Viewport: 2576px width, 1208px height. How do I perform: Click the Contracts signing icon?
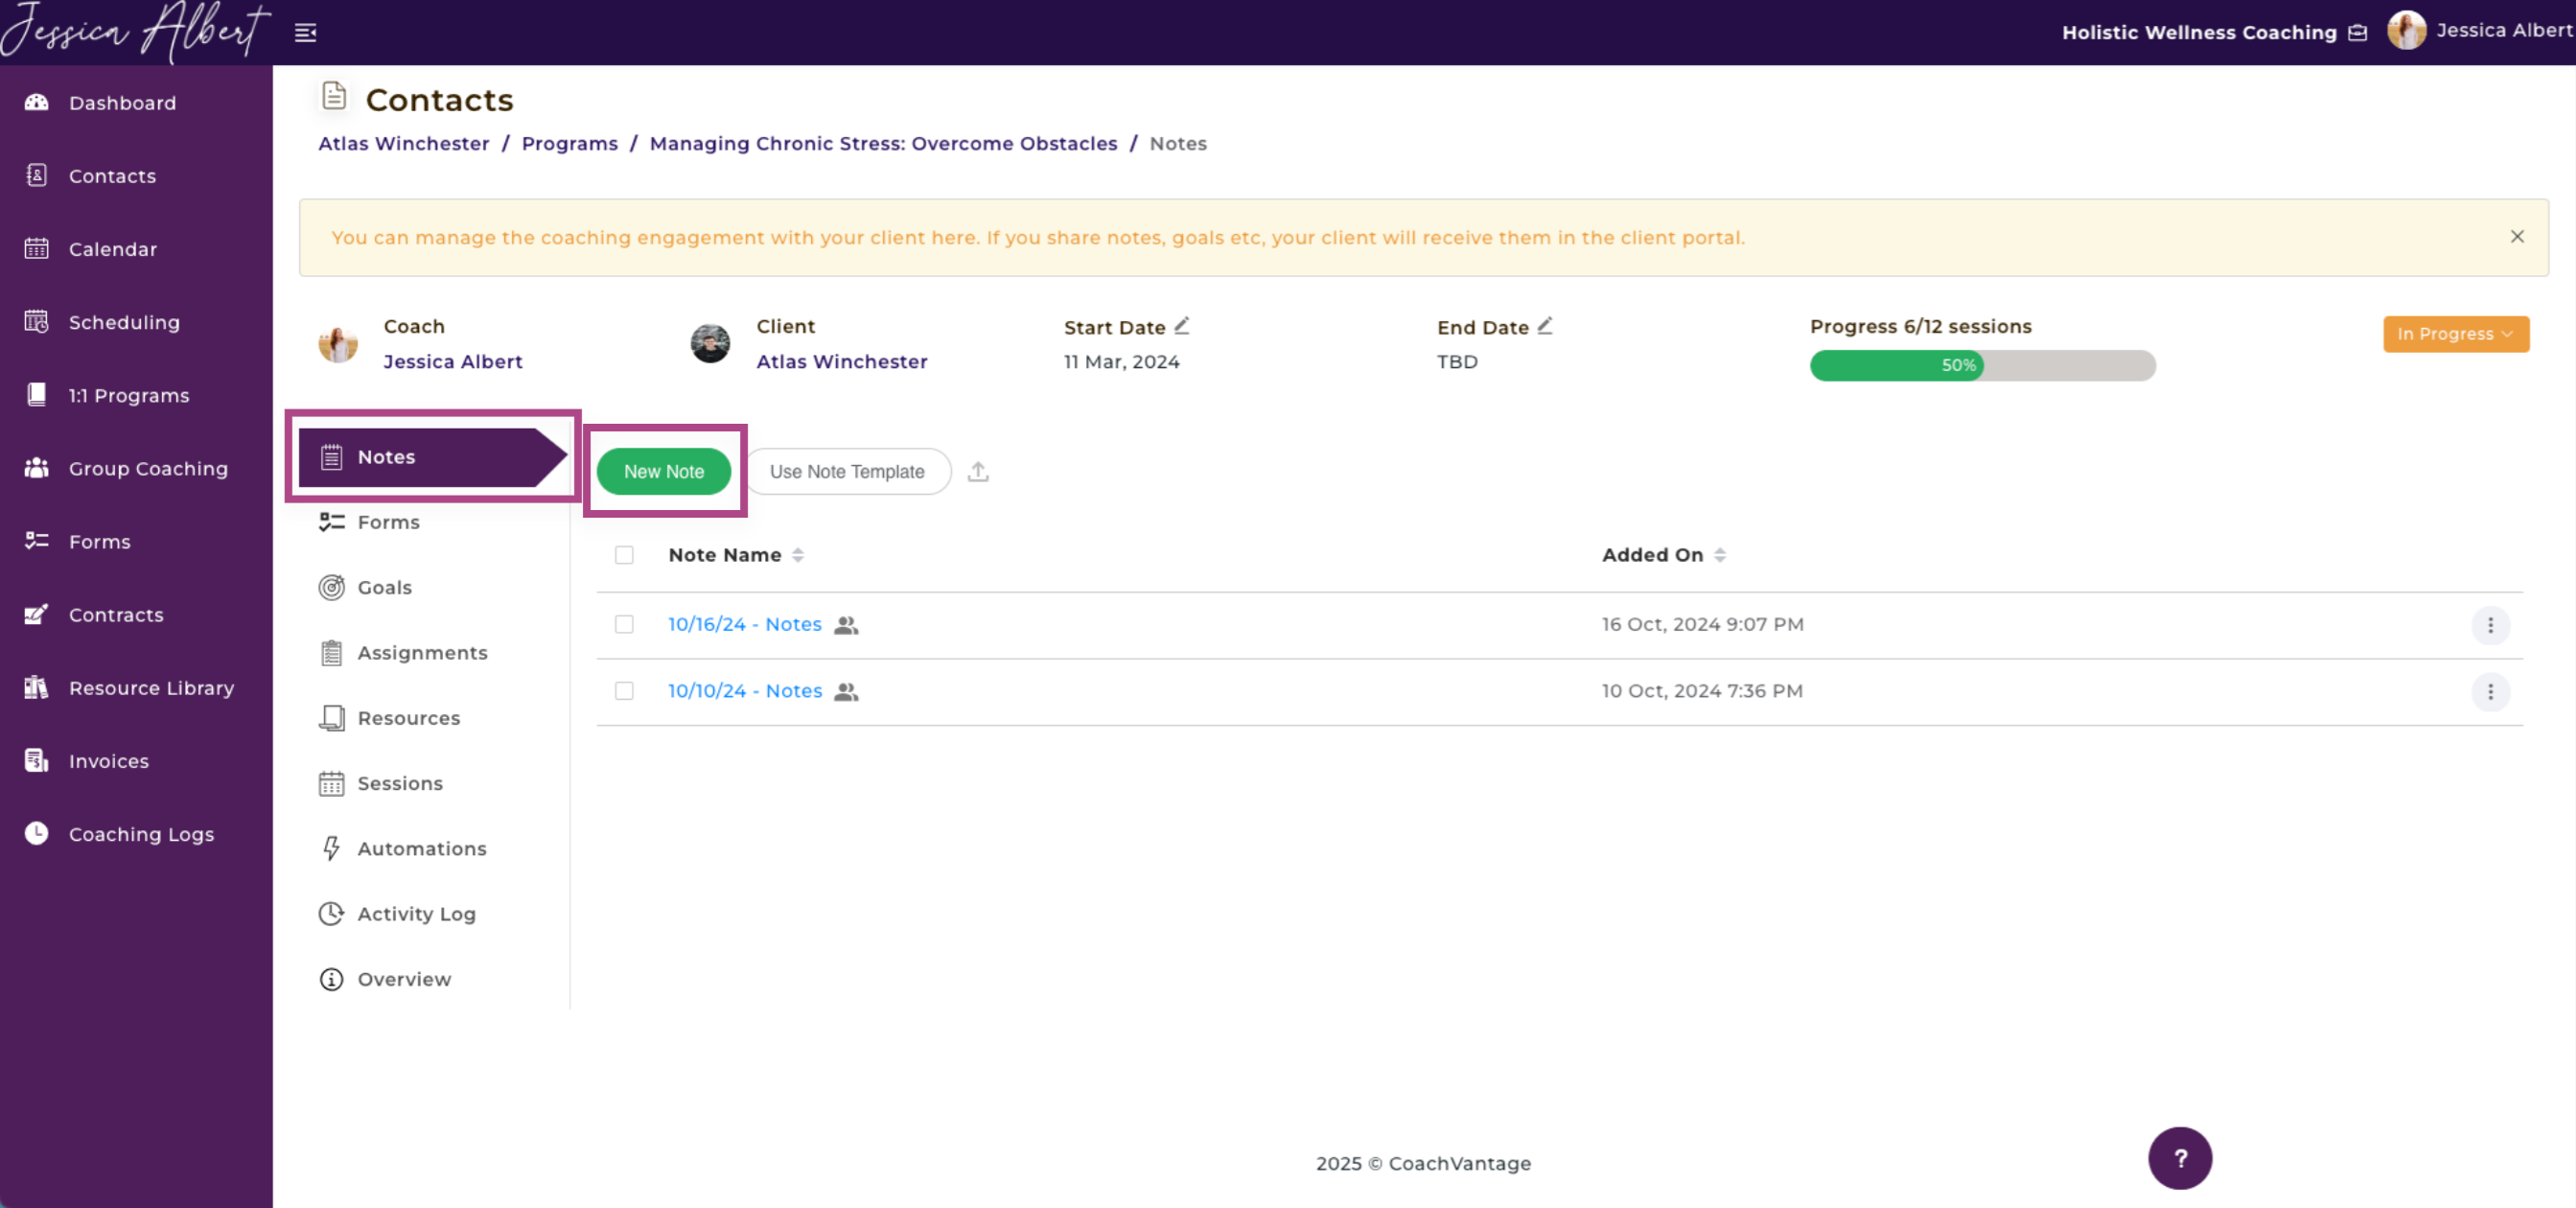(37, 614)
